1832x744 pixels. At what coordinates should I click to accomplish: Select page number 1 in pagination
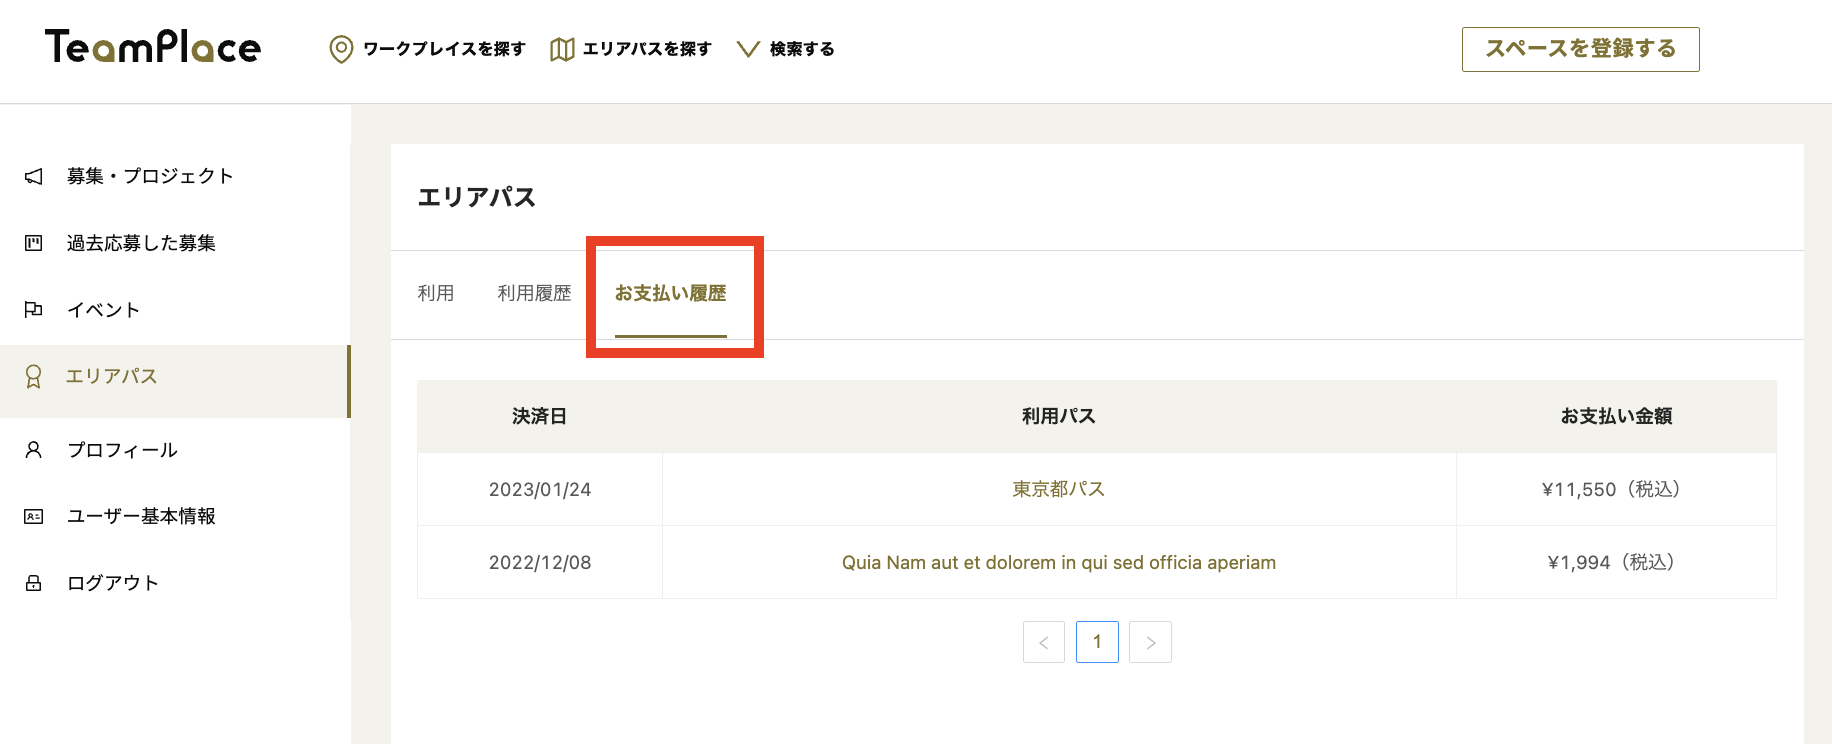click(x=1097, y=642)
